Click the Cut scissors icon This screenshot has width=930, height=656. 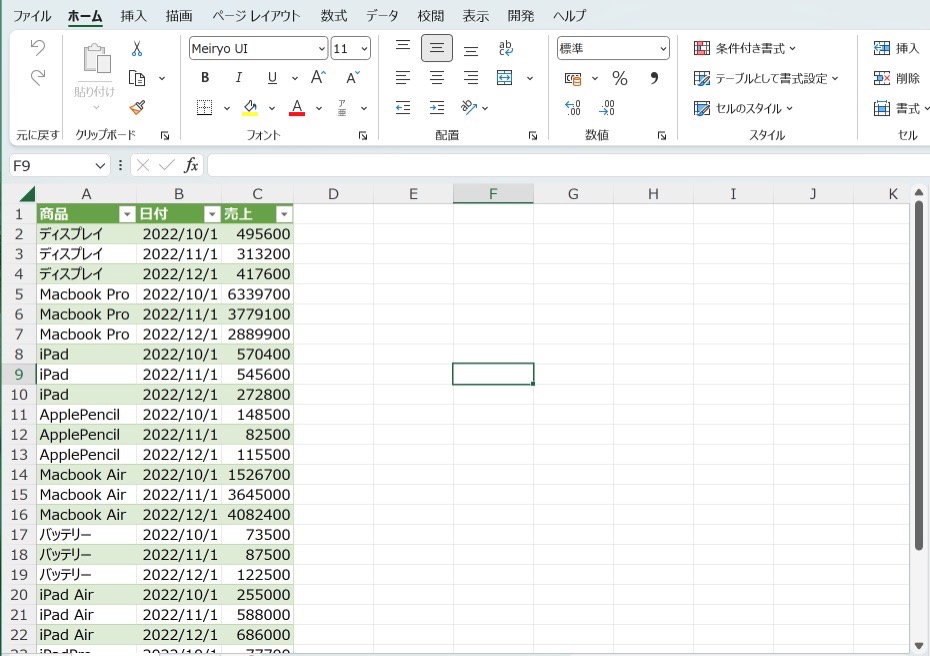click(137, 48)
